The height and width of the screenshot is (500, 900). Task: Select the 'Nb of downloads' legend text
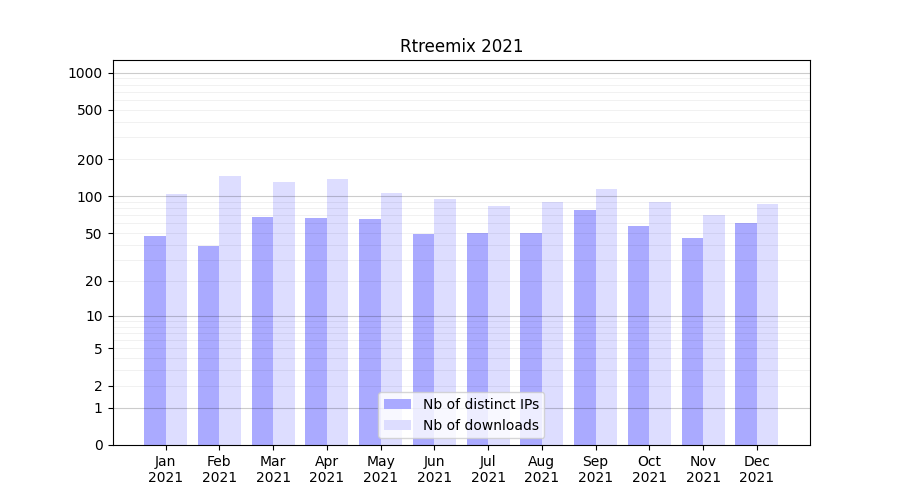[480, 425]
